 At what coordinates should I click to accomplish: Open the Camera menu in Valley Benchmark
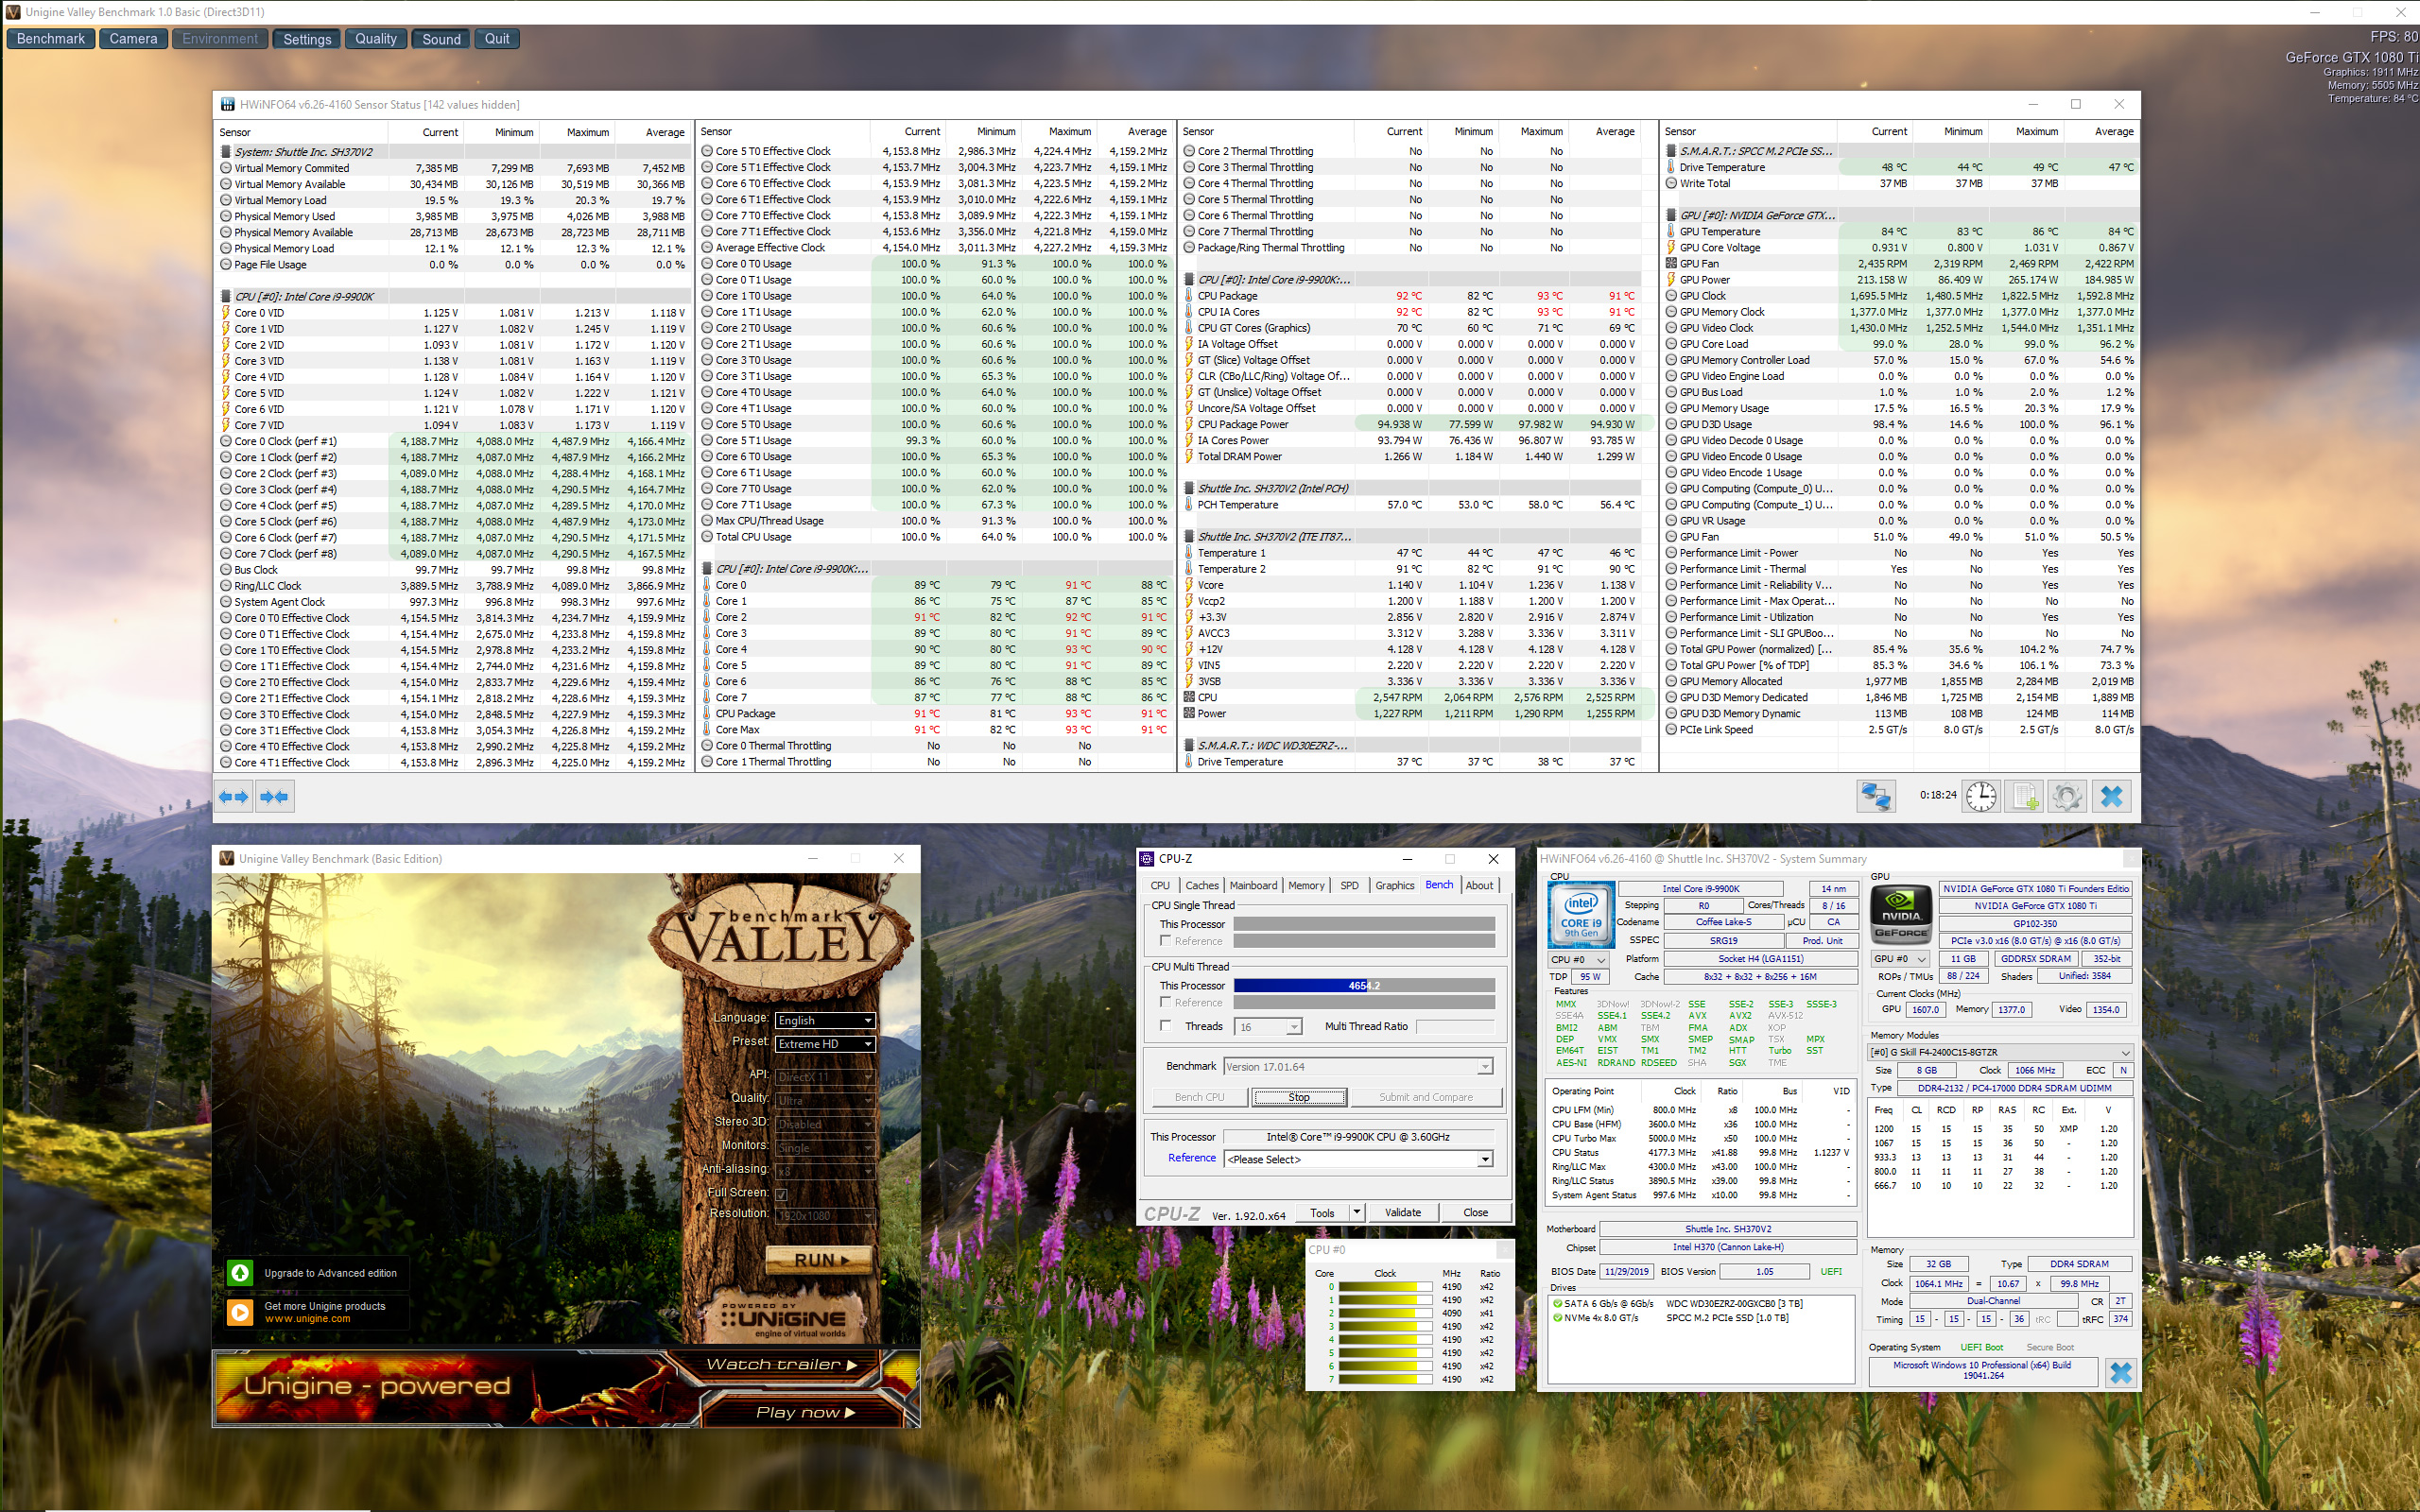click(x=133, y=39)
